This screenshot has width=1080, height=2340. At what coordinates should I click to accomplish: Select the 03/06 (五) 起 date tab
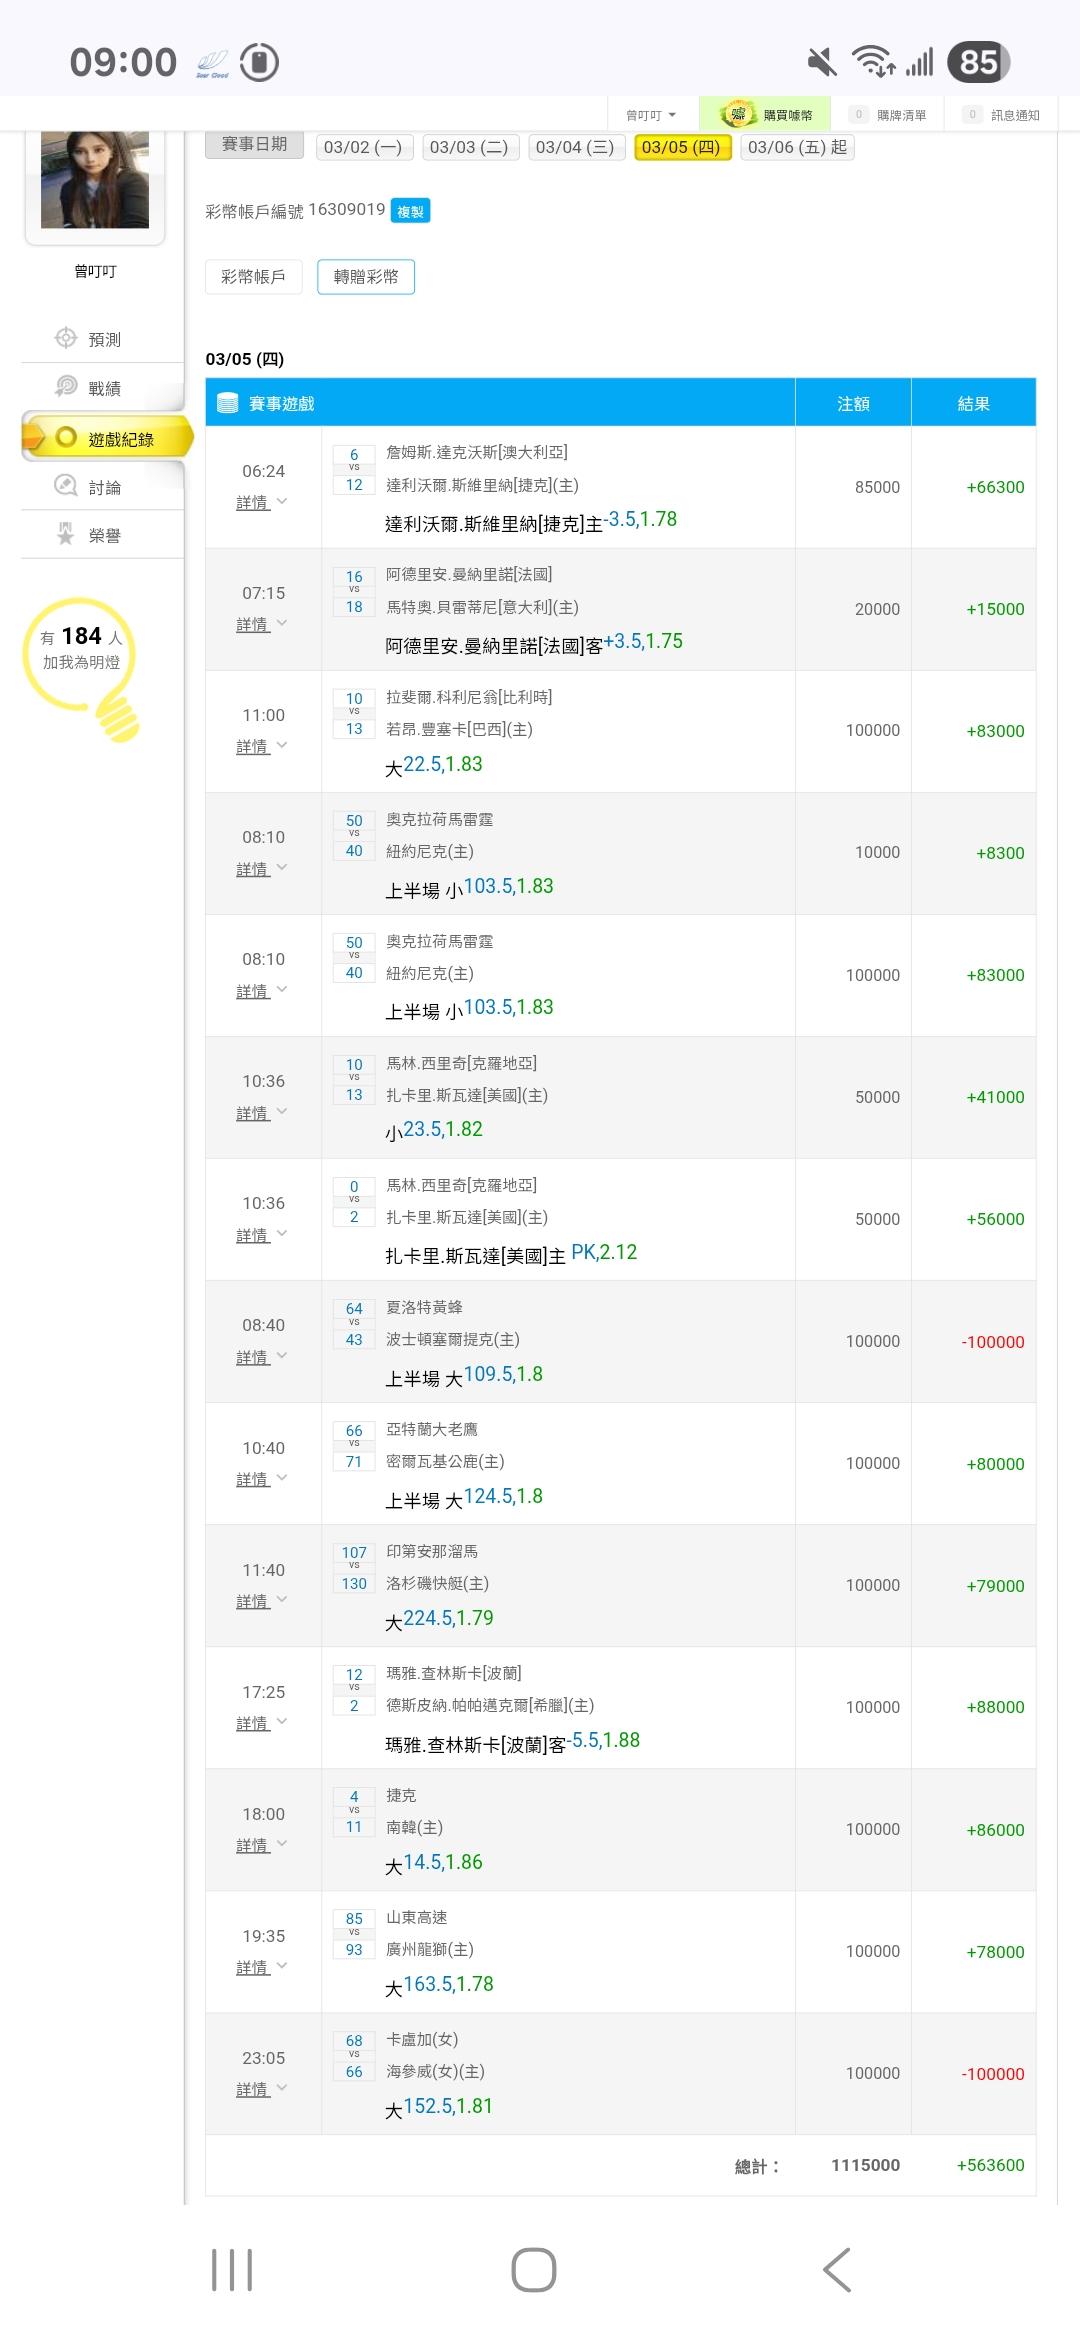[x=797, y=147]
